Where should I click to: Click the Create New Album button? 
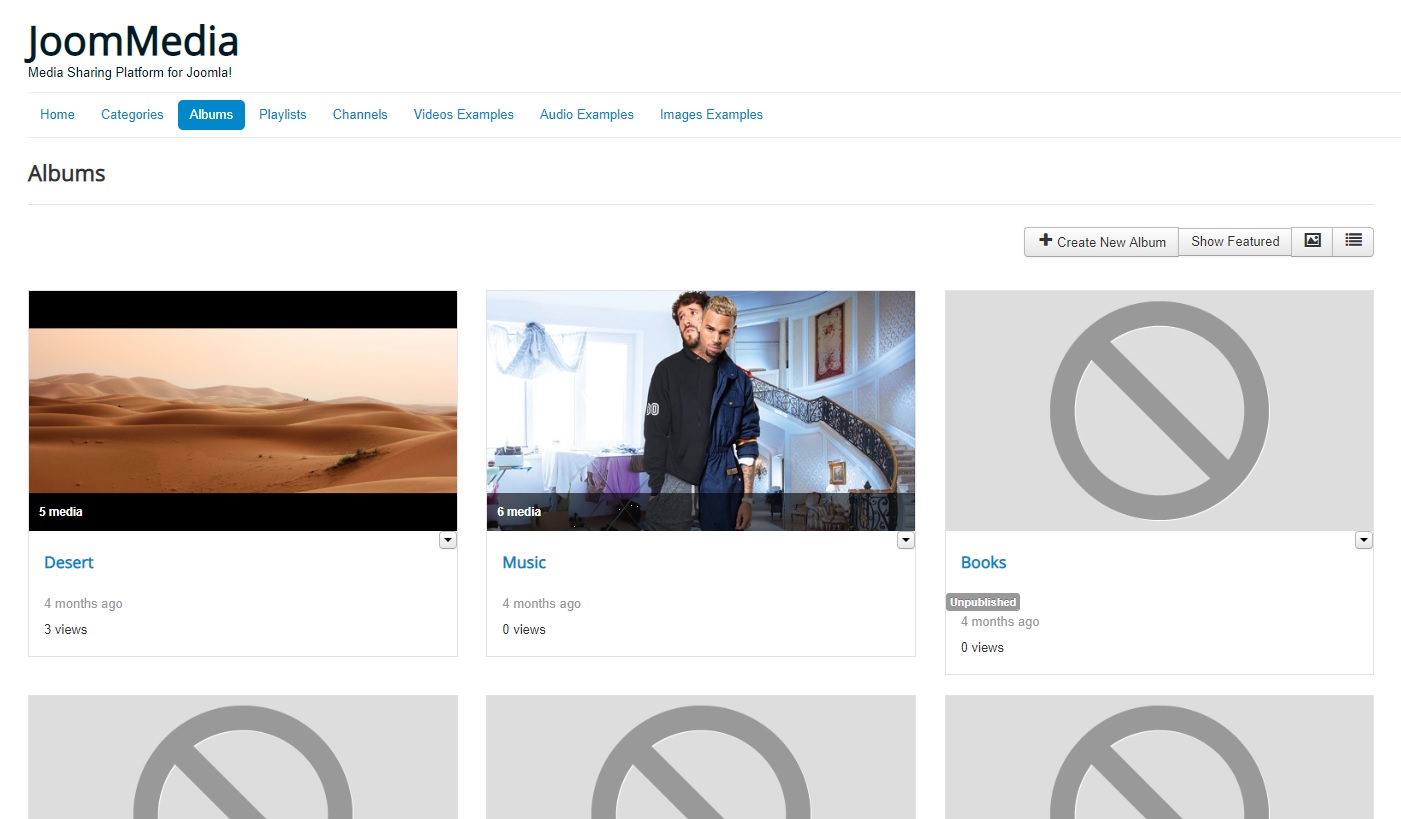click(1101, 242)
